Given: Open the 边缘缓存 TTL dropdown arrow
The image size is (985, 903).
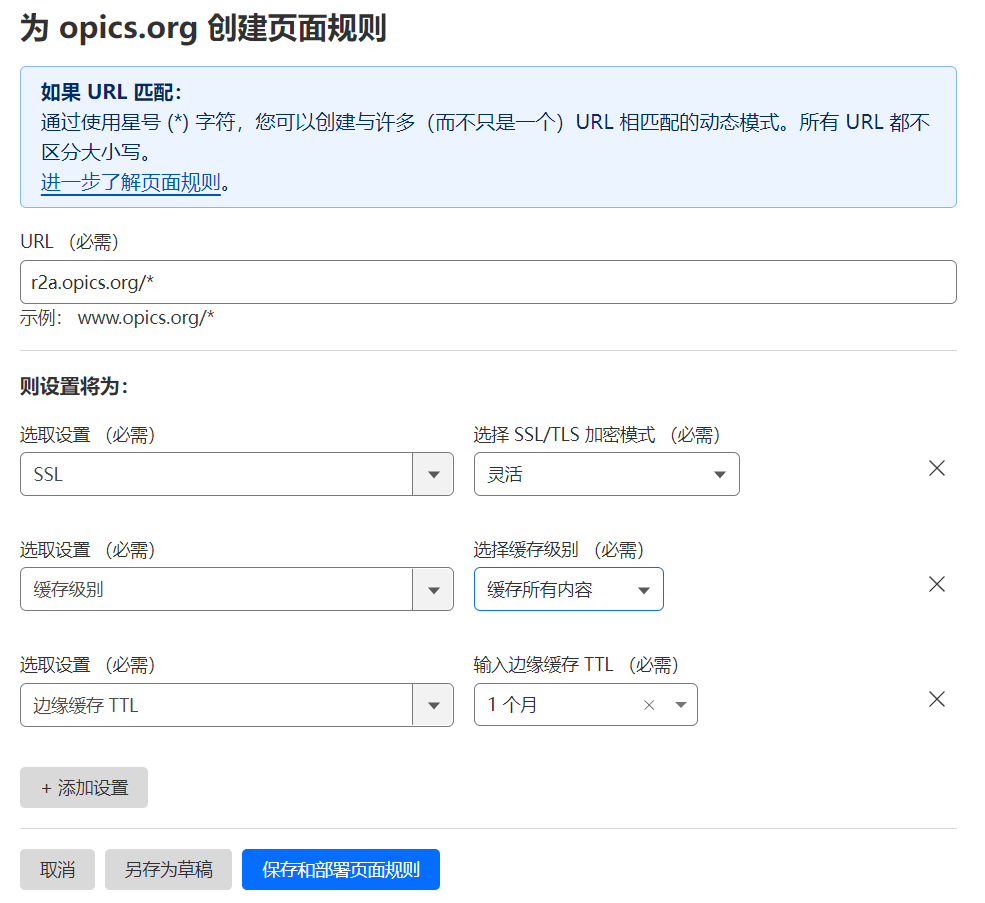Looking at the screenshot, I should point(433,705).
